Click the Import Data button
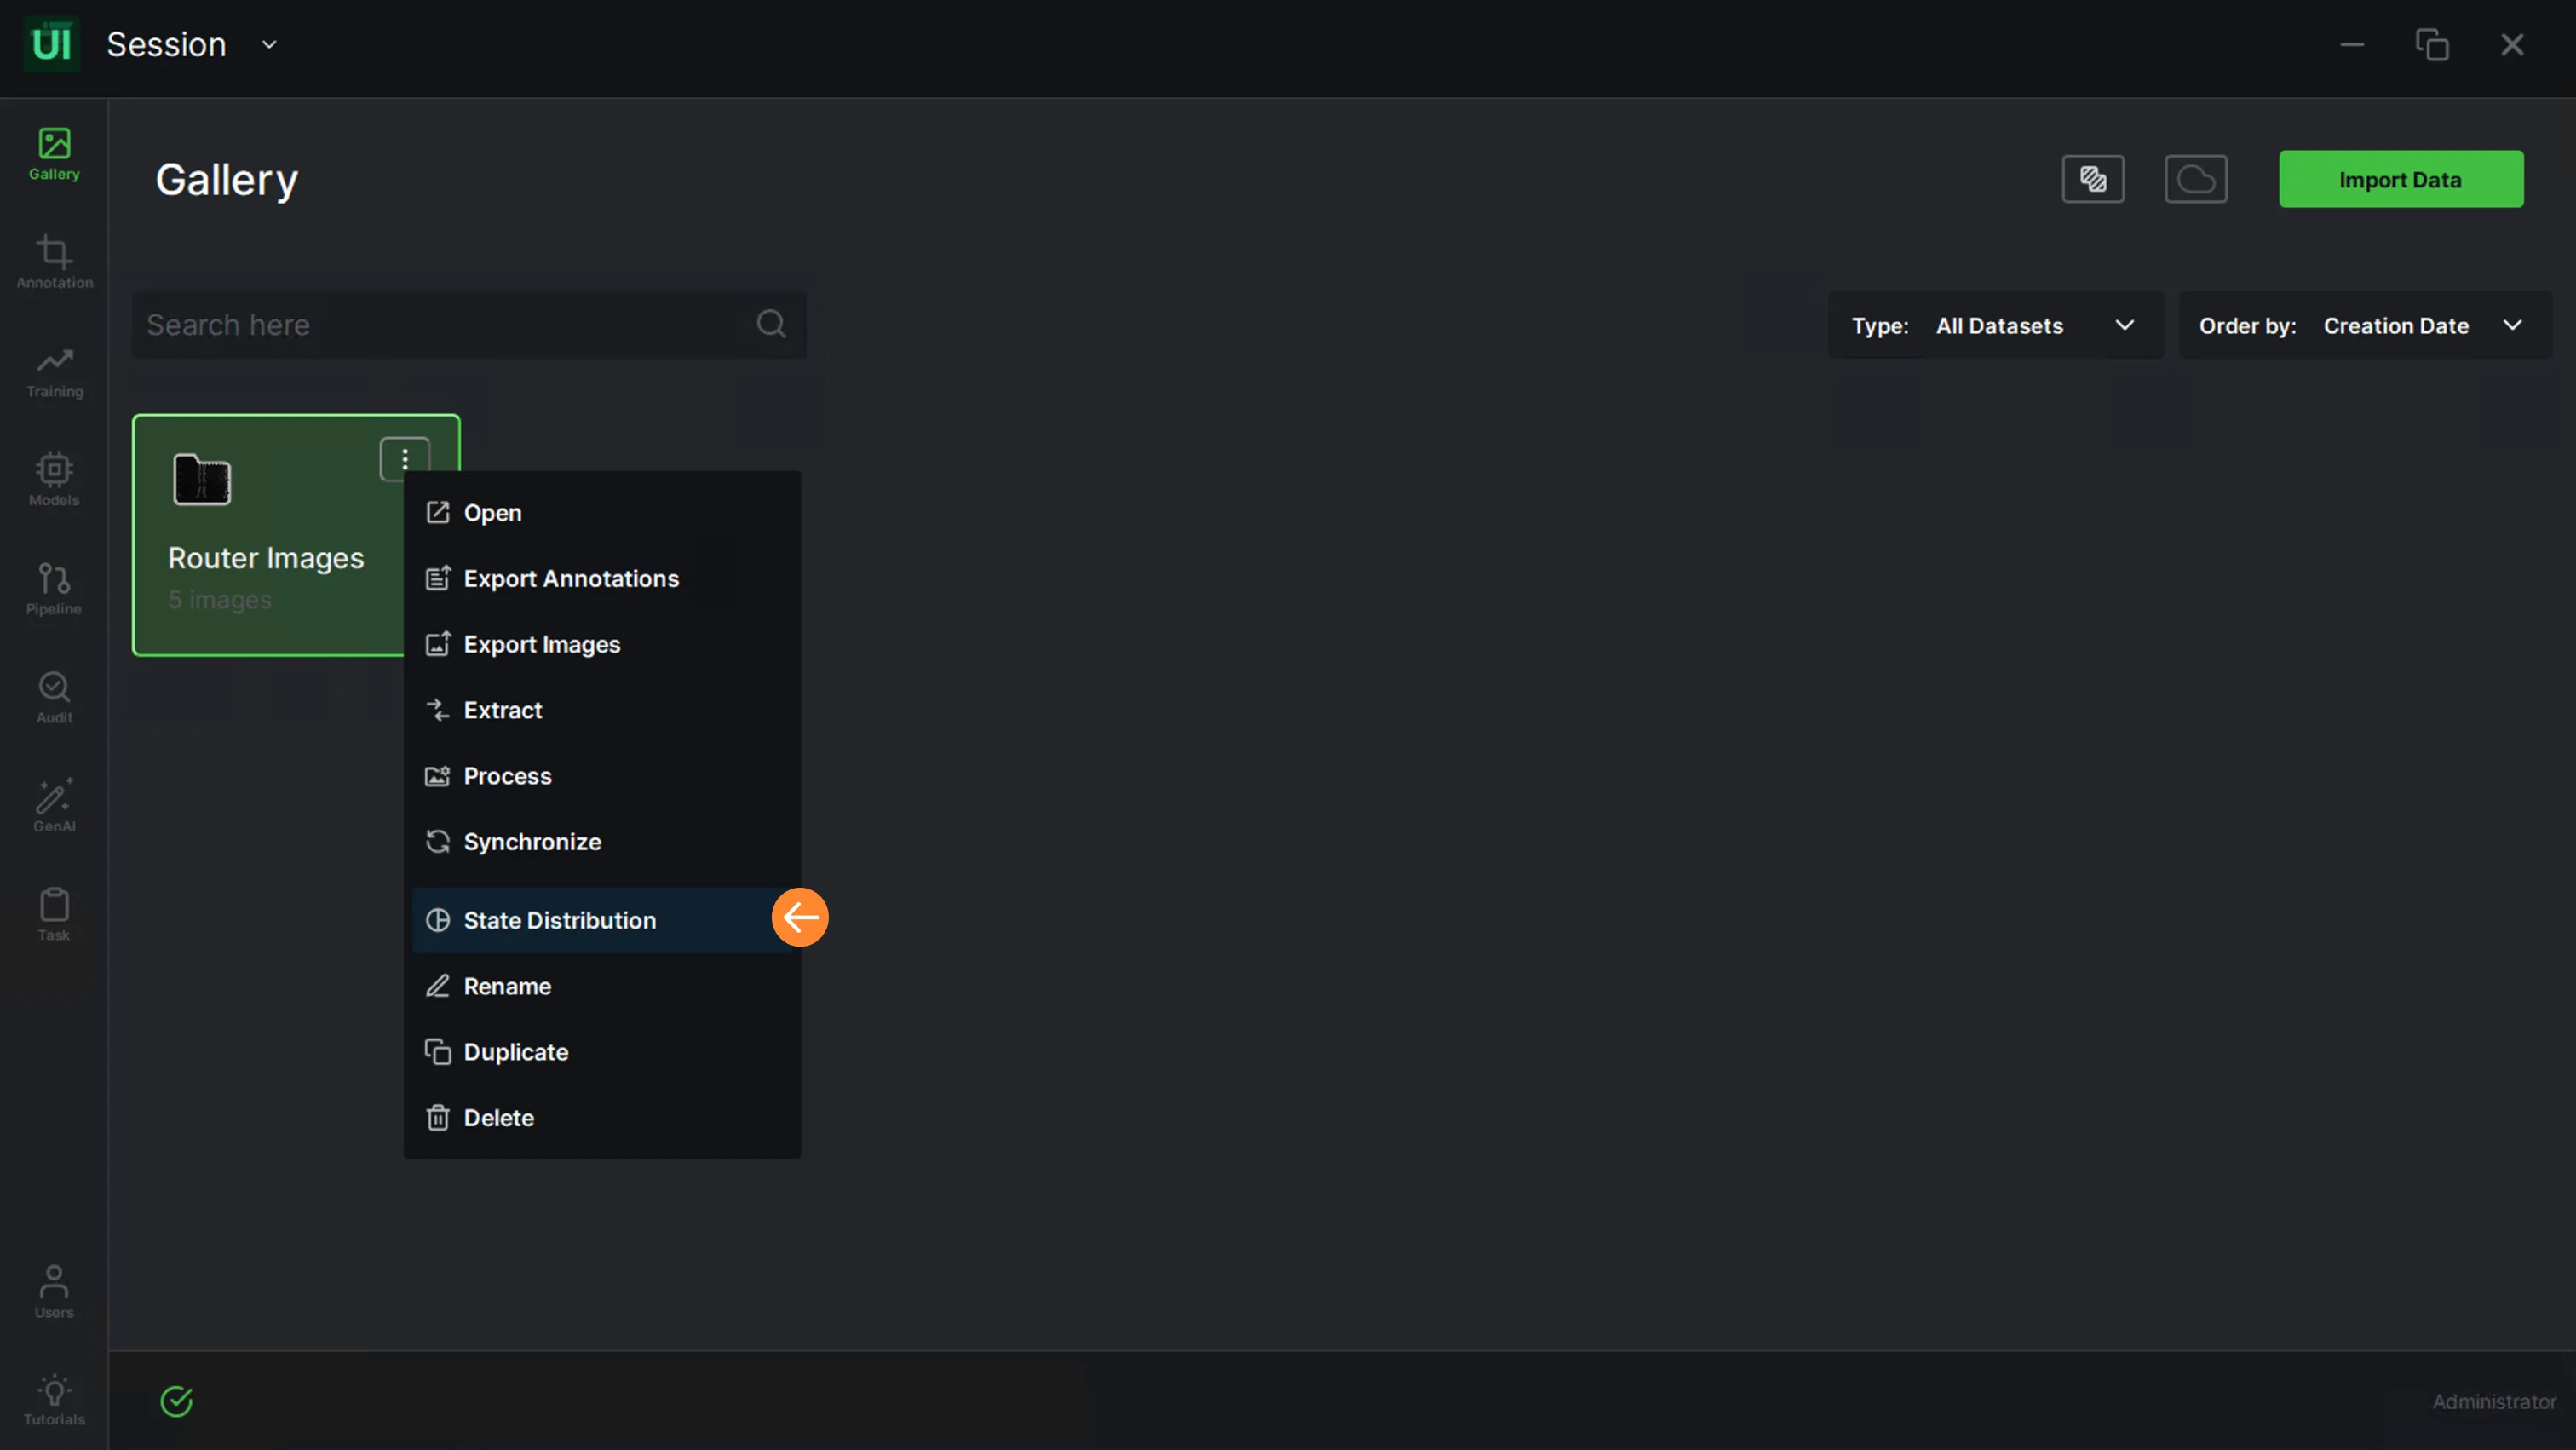The height and width of the screenshot is (1450, 2576). pos(2401,179)
